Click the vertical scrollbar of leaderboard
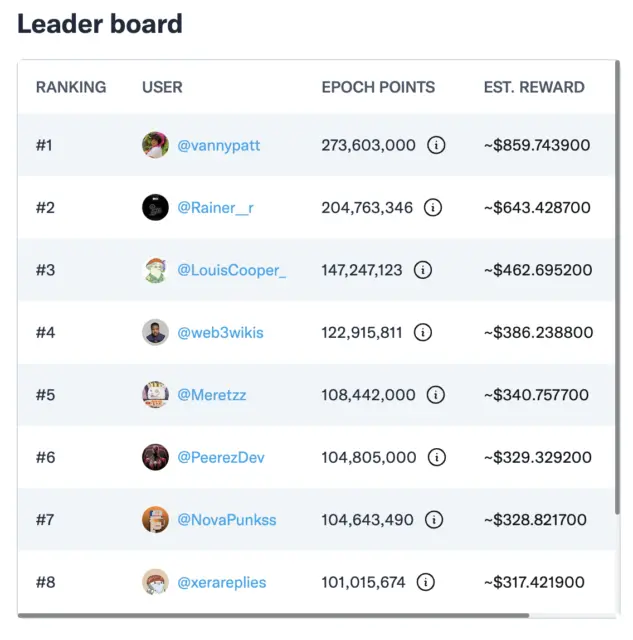This screenshot has width=633, height=640. [617, 287]
